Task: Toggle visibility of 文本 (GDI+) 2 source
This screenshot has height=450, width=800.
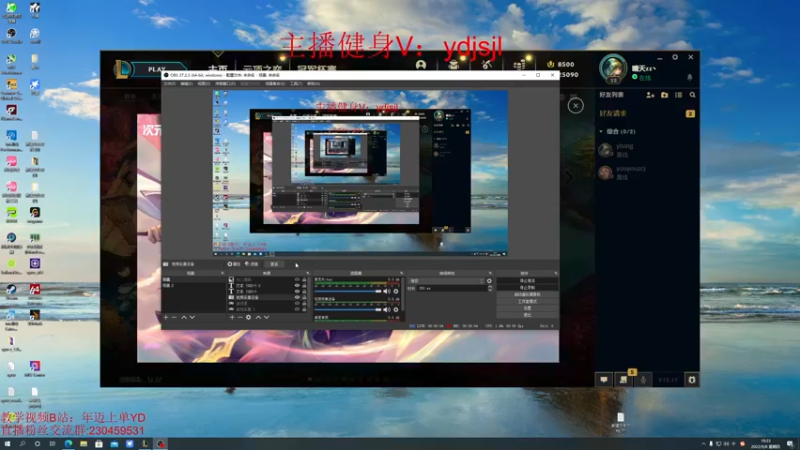Action: pos(297,286)
